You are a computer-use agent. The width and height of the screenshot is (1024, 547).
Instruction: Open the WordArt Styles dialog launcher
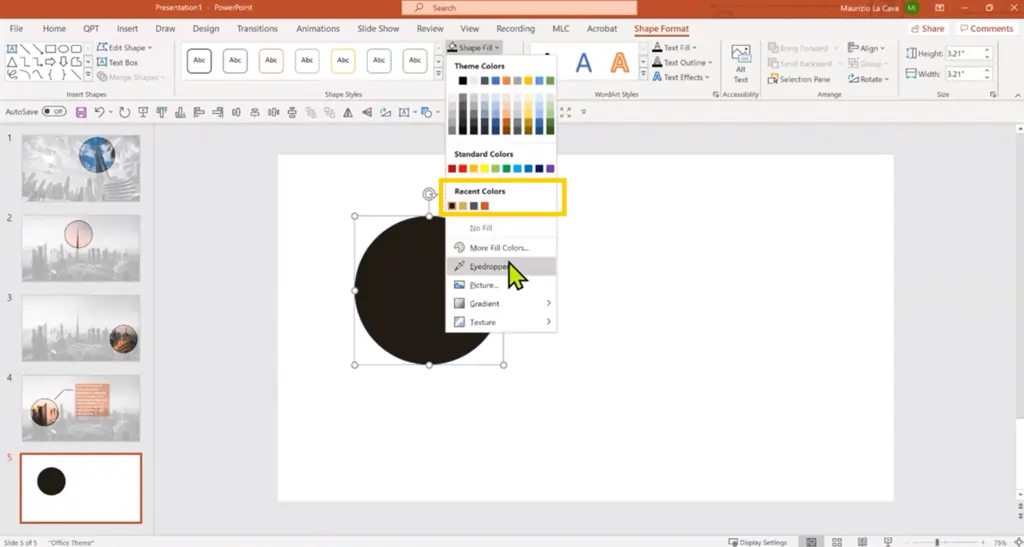(716, 95)
